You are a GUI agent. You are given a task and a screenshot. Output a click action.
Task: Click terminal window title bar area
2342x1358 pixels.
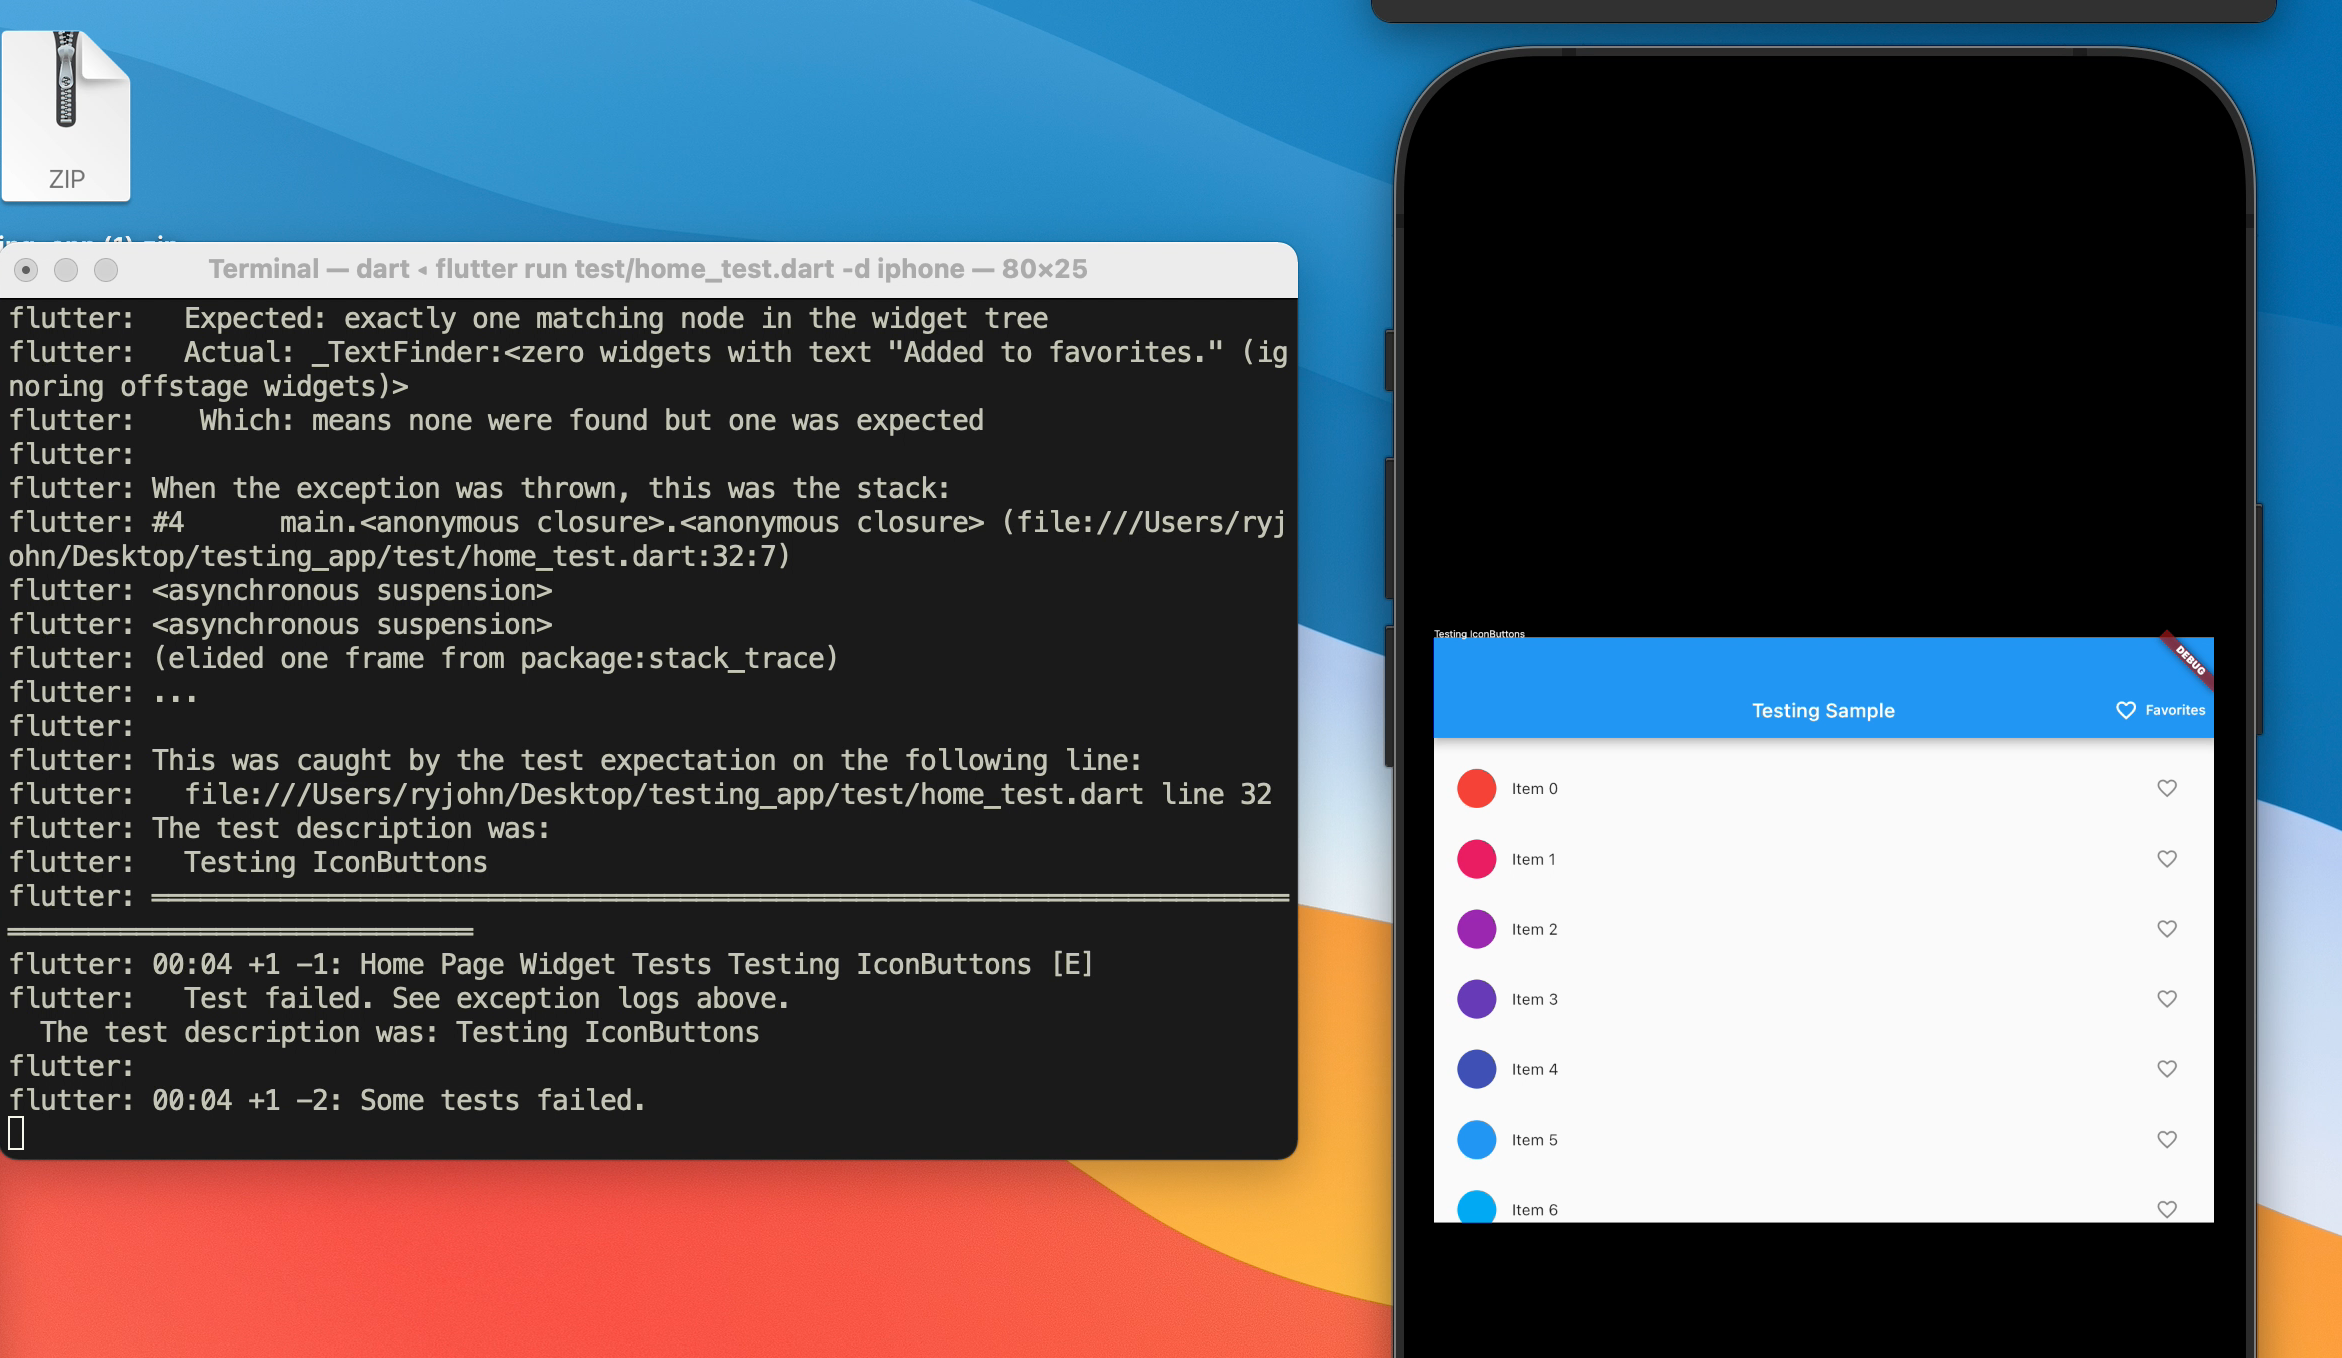(647, 270)
